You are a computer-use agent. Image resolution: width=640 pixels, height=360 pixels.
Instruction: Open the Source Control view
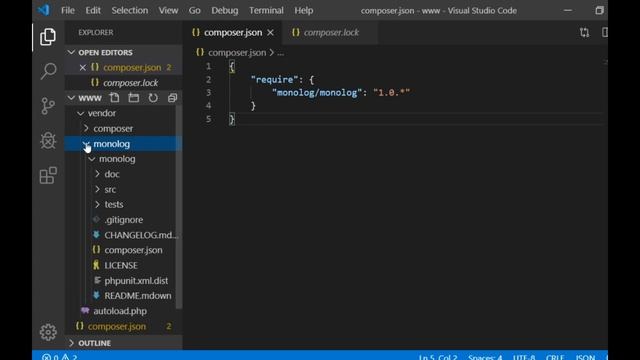[48, 106]
